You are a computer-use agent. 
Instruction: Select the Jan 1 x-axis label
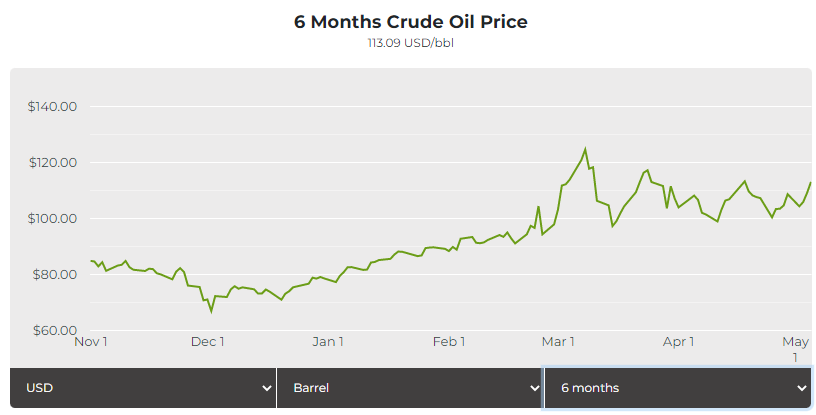tap(329, 342)
